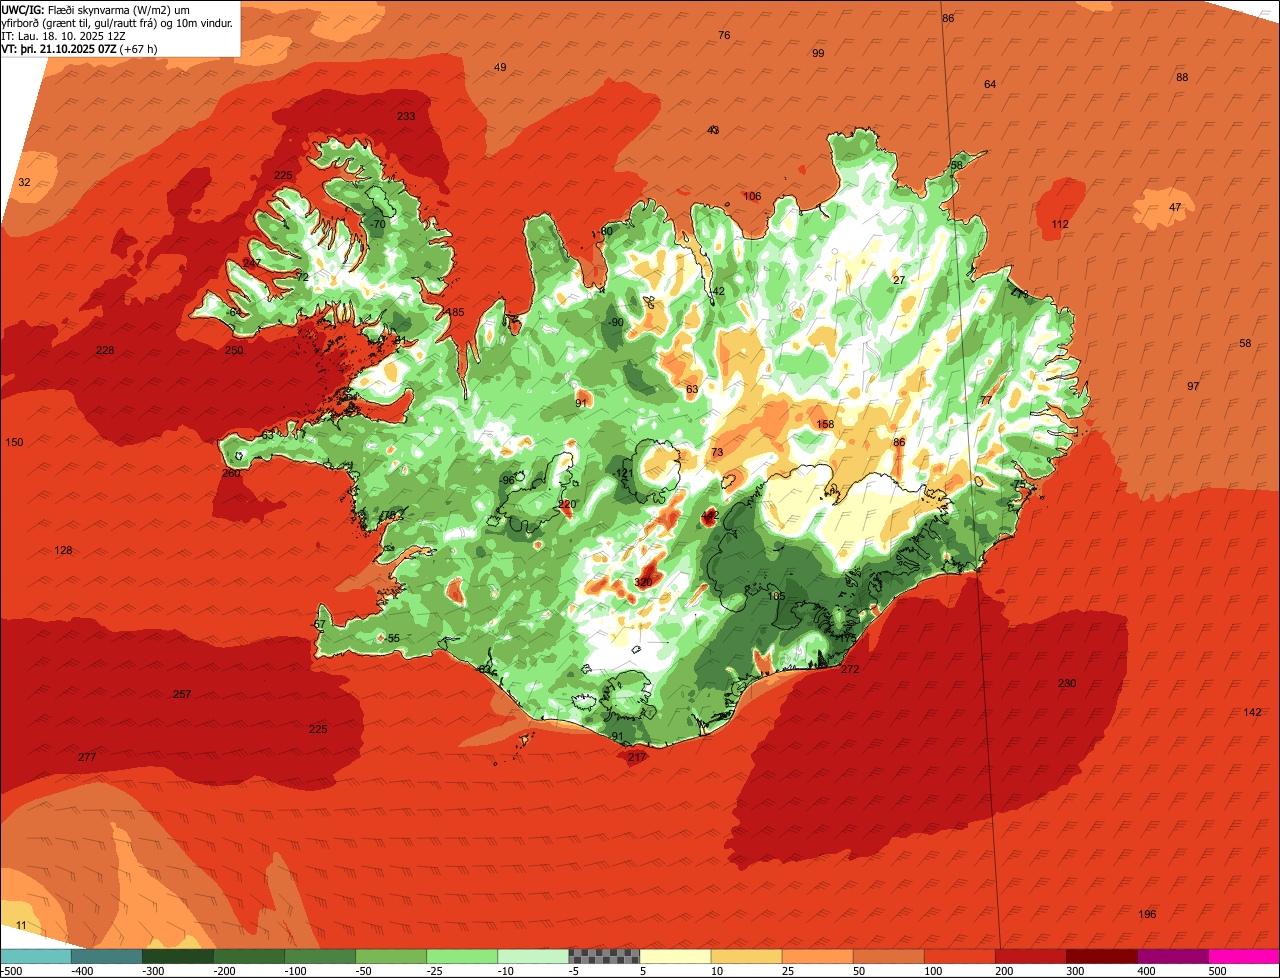Pick the pale green swatch between -25 and -10
This screenshot has height=978, width=1280.
tap(462, 956)
